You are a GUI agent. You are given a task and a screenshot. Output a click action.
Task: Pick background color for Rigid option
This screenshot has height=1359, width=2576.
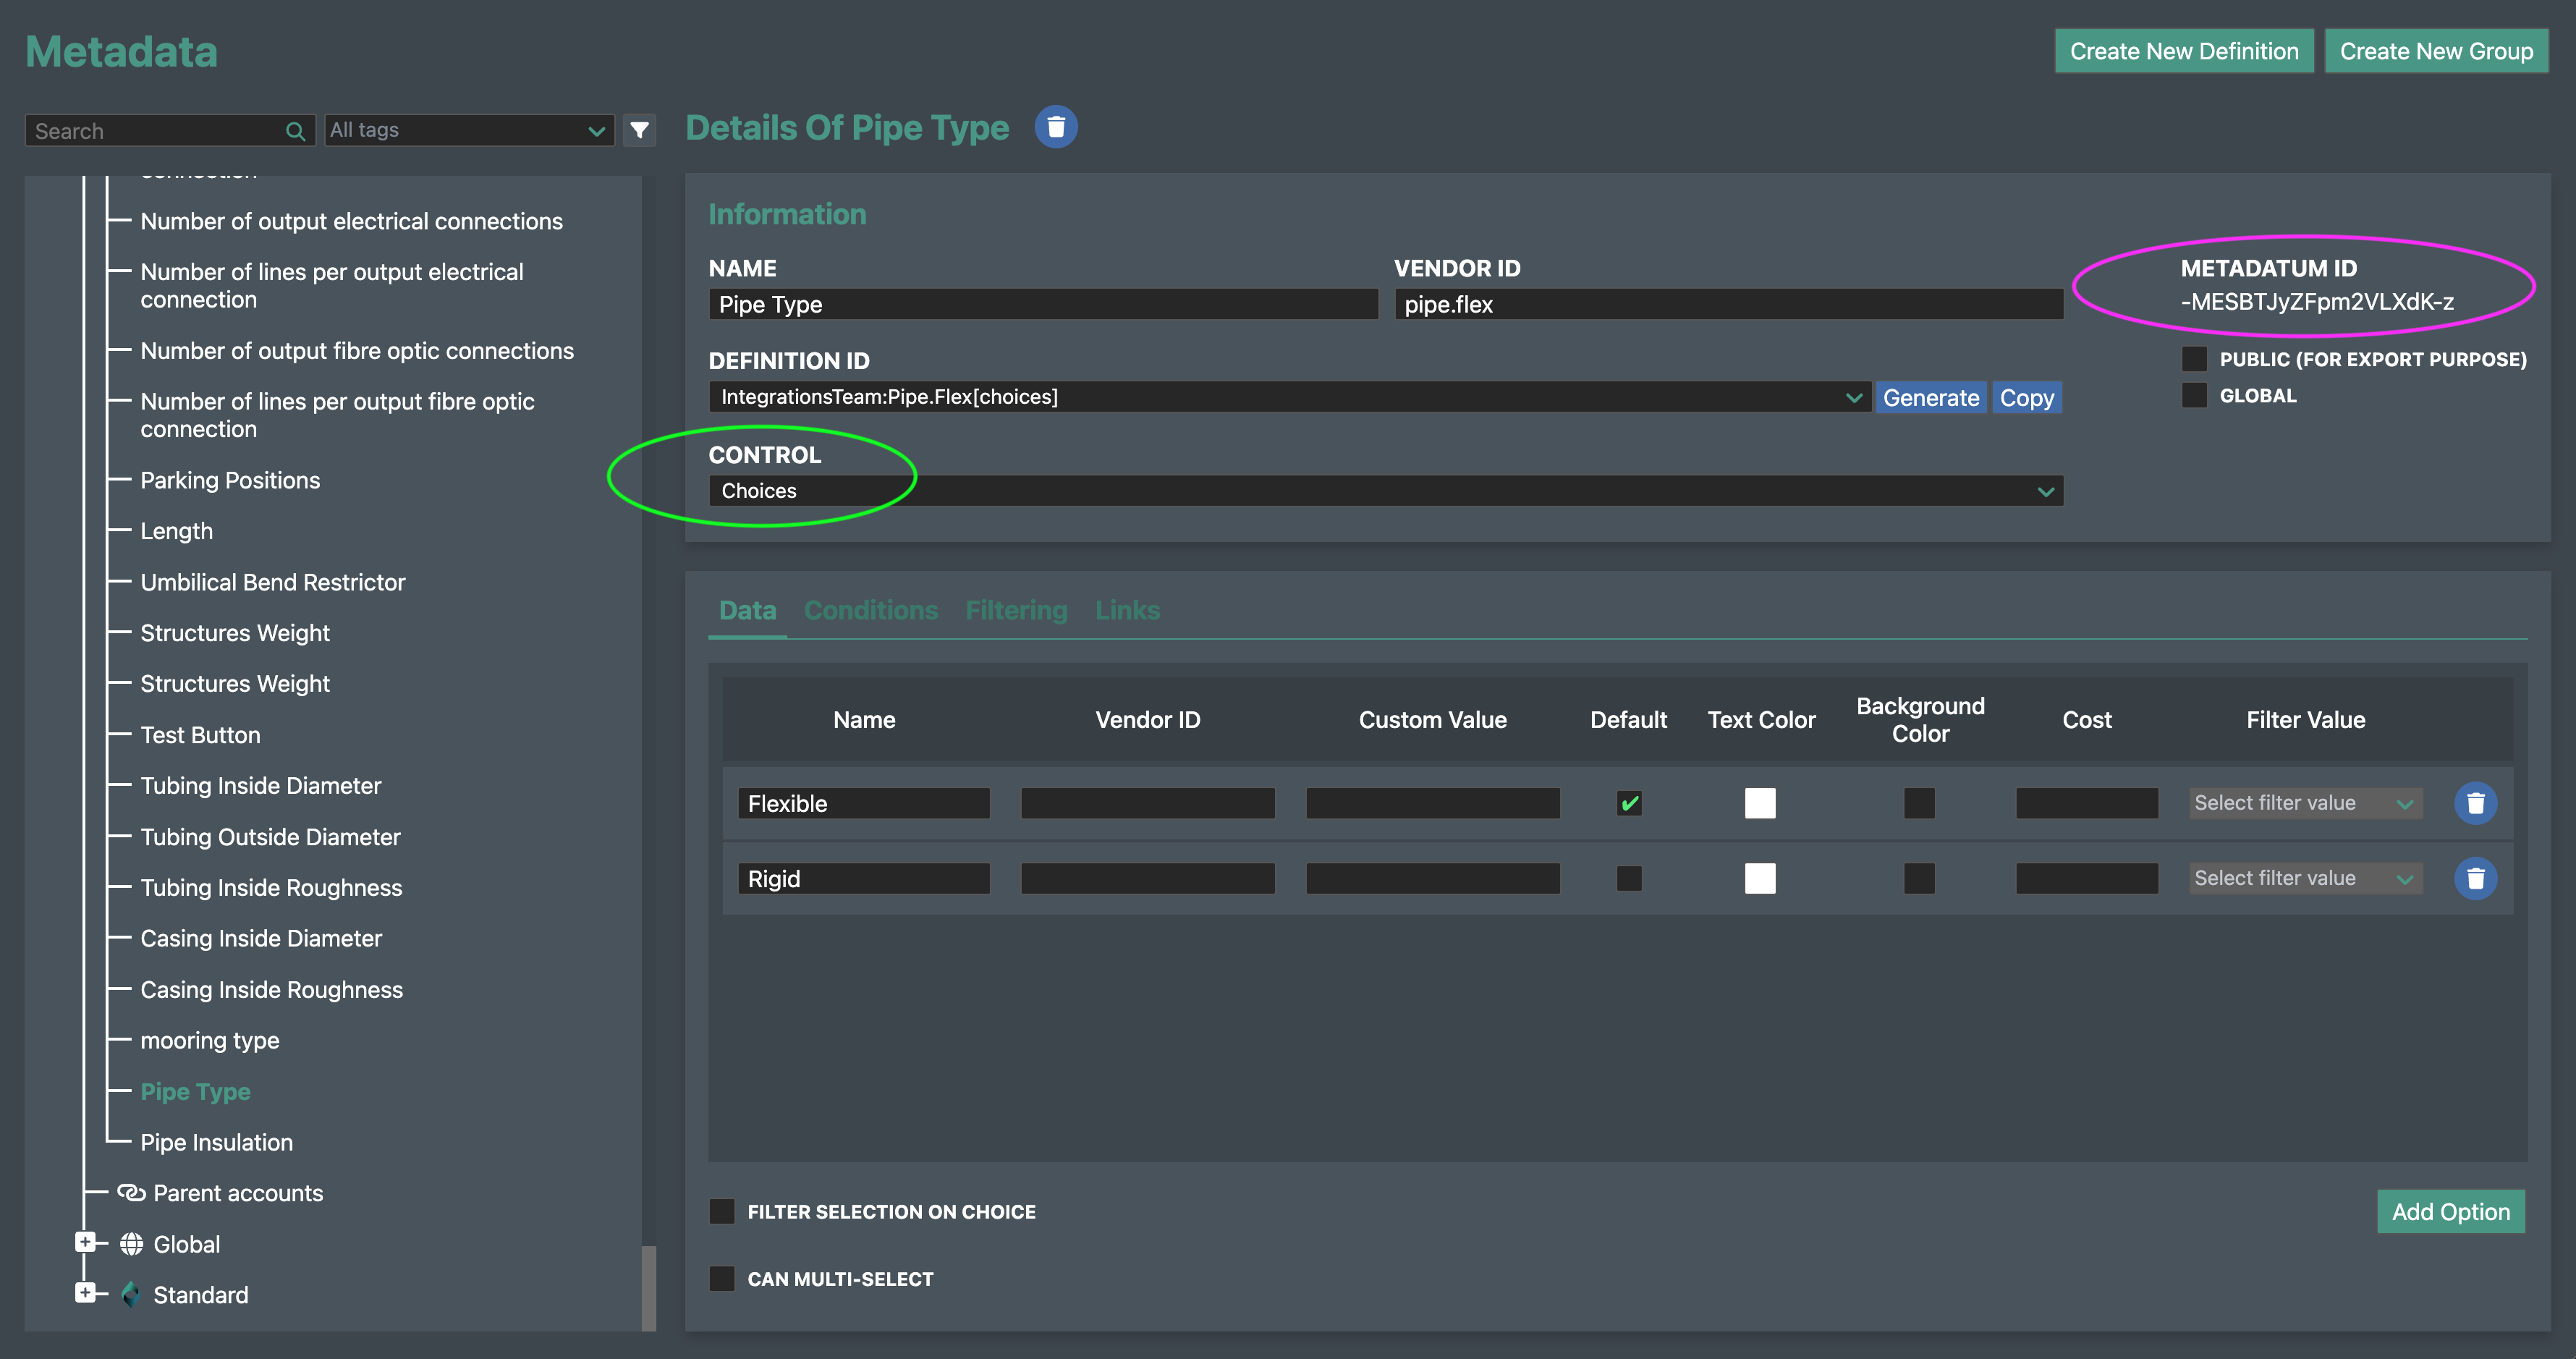[1919, 878]
